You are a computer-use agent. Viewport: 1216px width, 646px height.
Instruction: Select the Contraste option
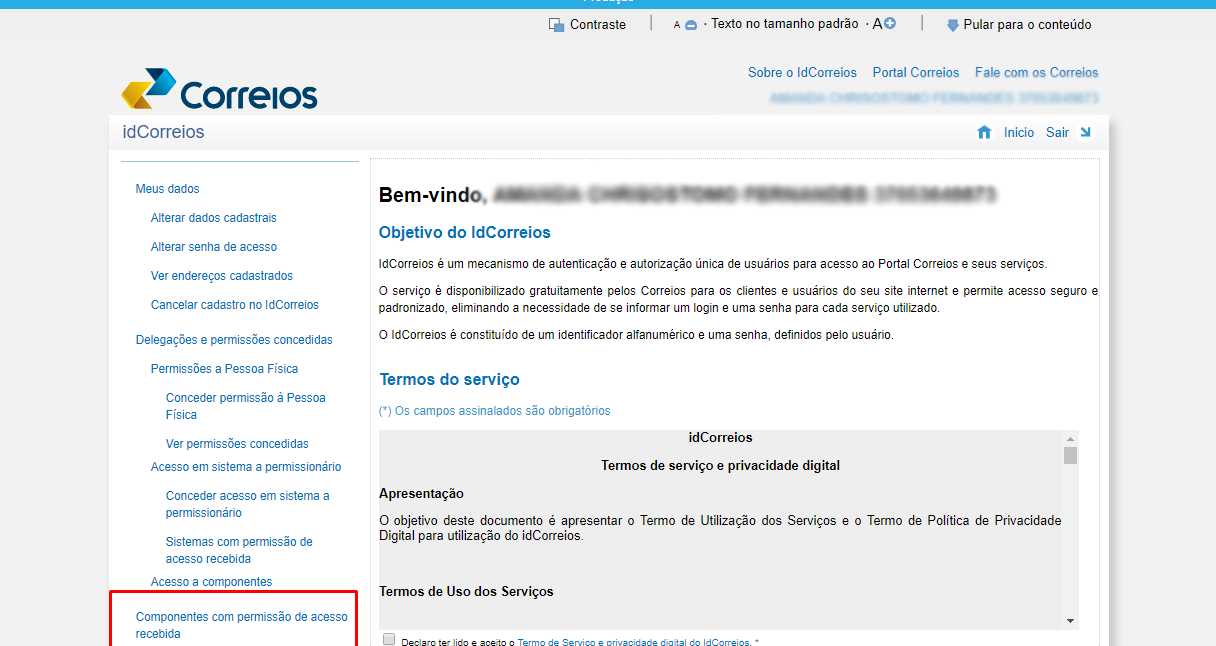598,24
